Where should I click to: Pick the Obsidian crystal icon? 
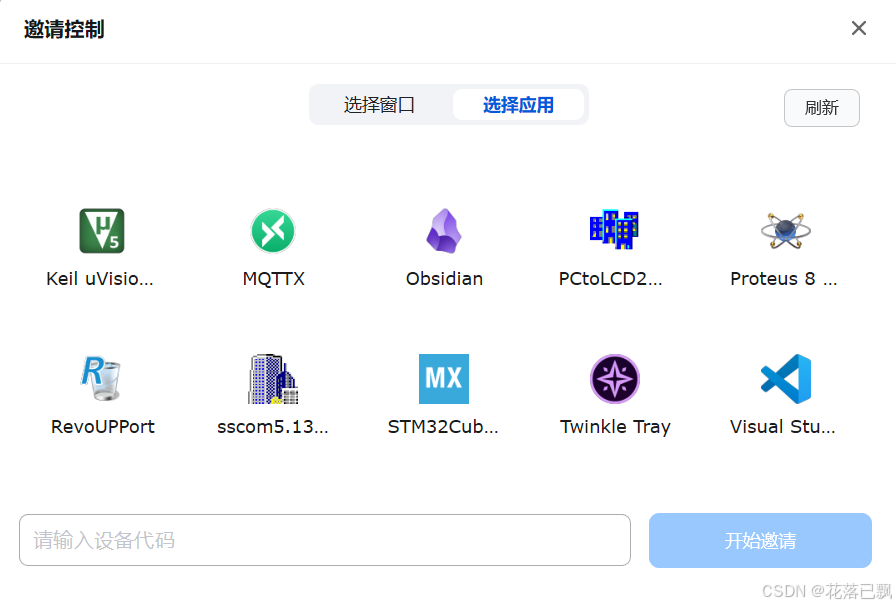coord(444,231)
